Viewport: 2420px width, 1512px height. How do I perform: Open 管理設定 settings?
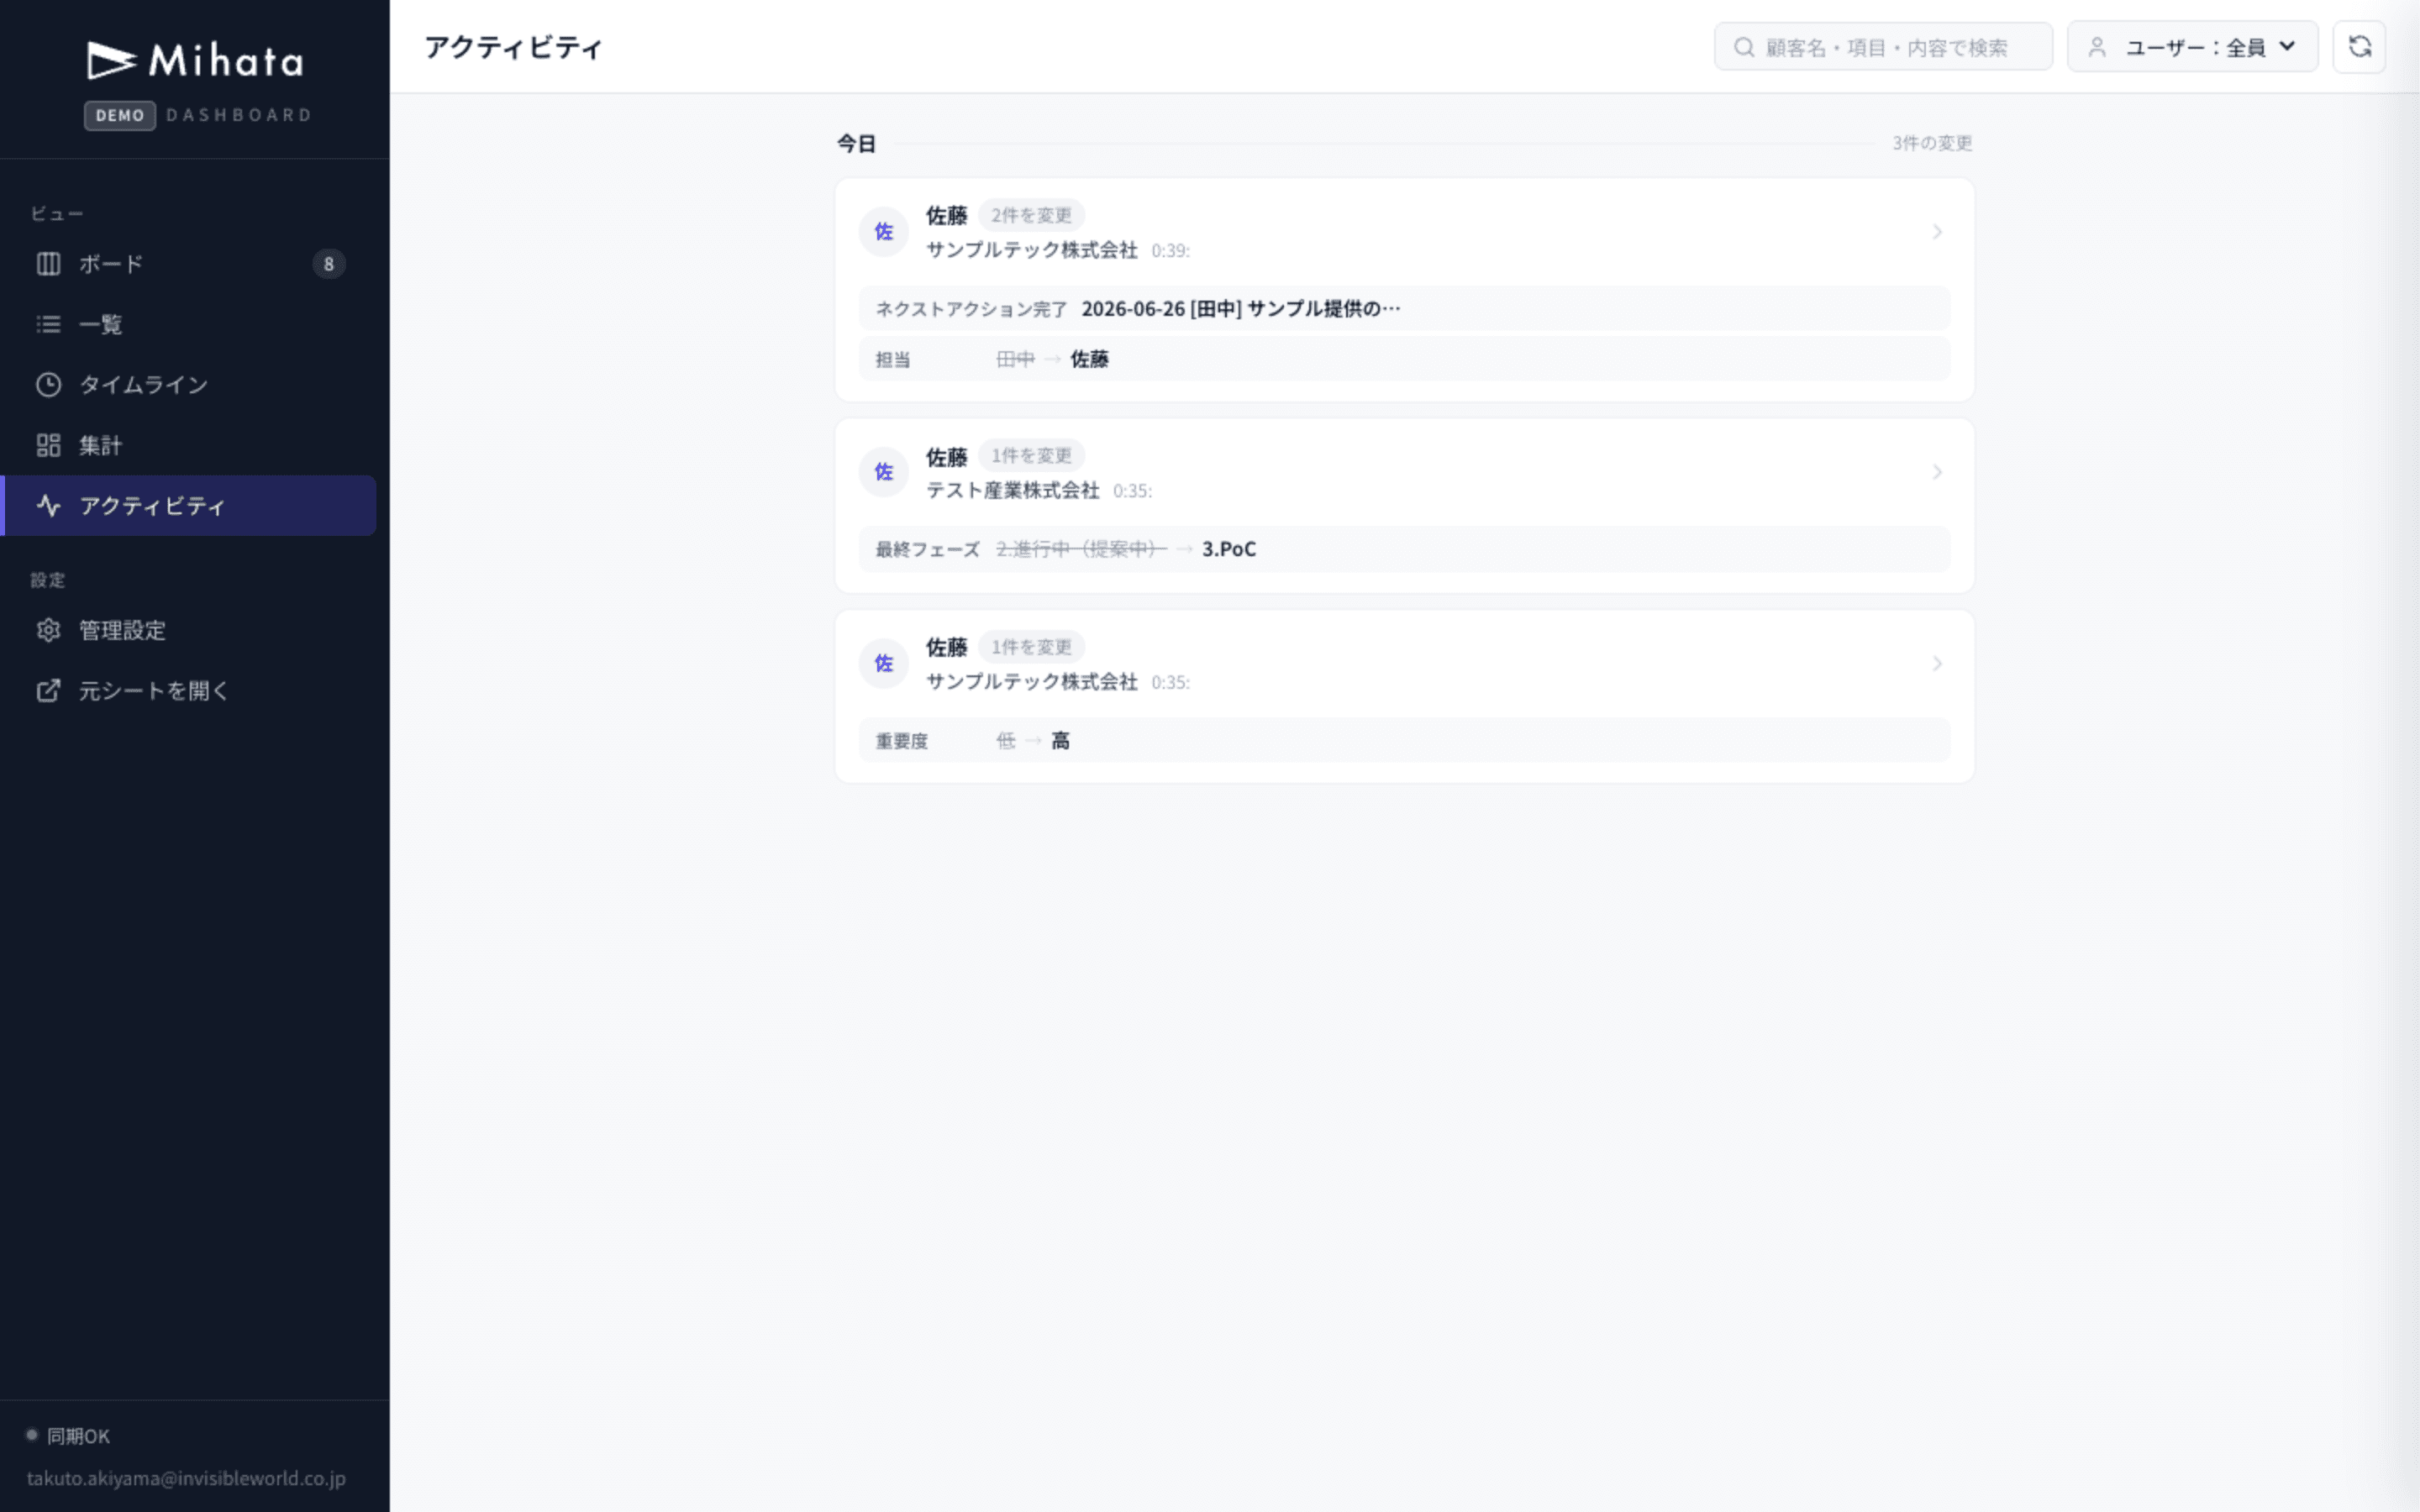pos(190,630)
